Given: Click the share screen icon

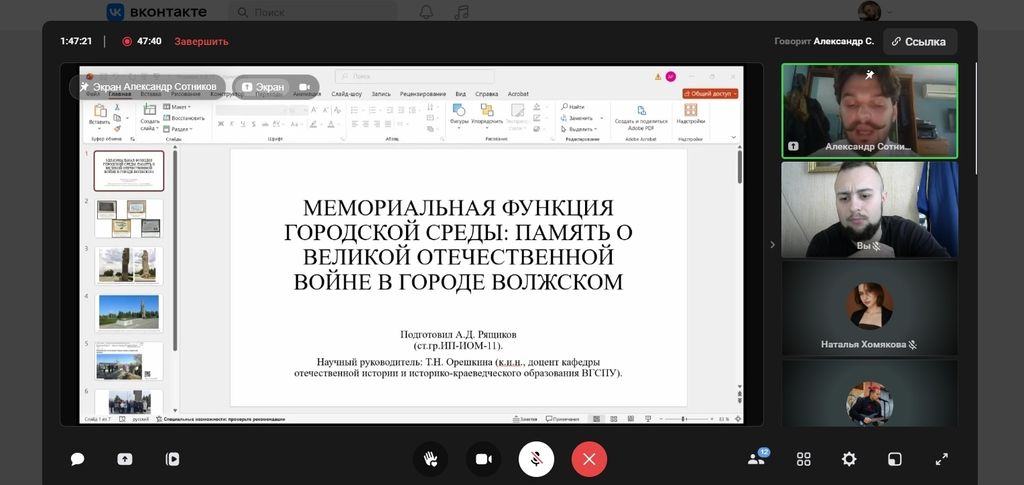Looking at the screenshot, I should click(124, 459).
